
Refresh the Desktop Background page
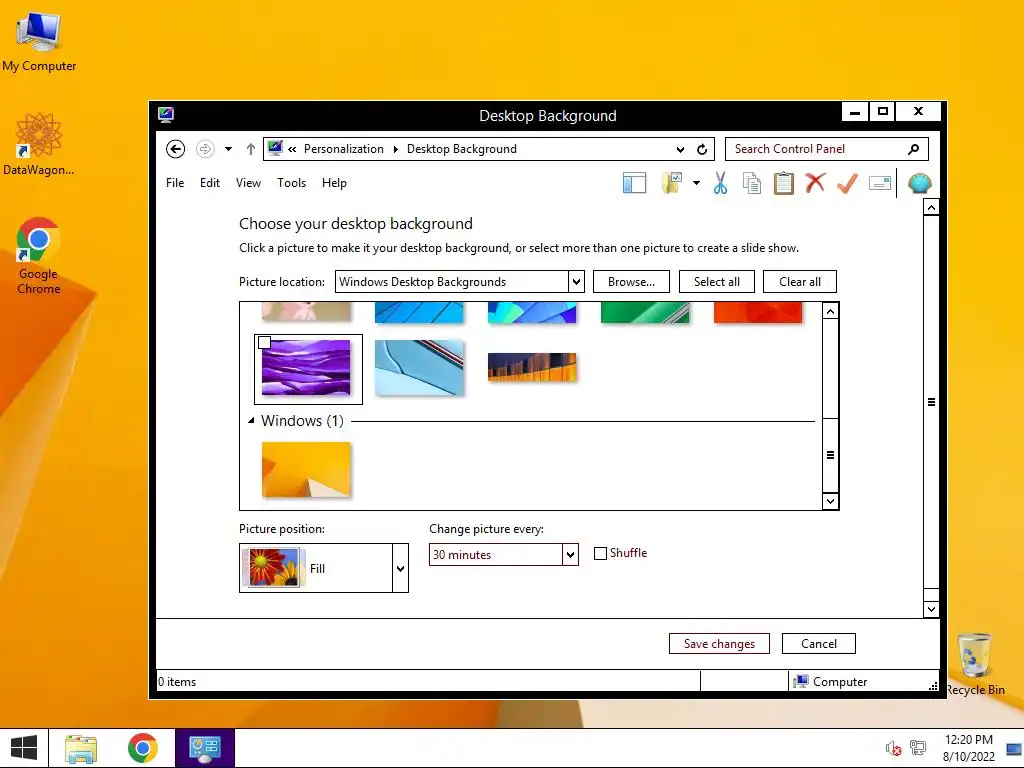point(702,149)
